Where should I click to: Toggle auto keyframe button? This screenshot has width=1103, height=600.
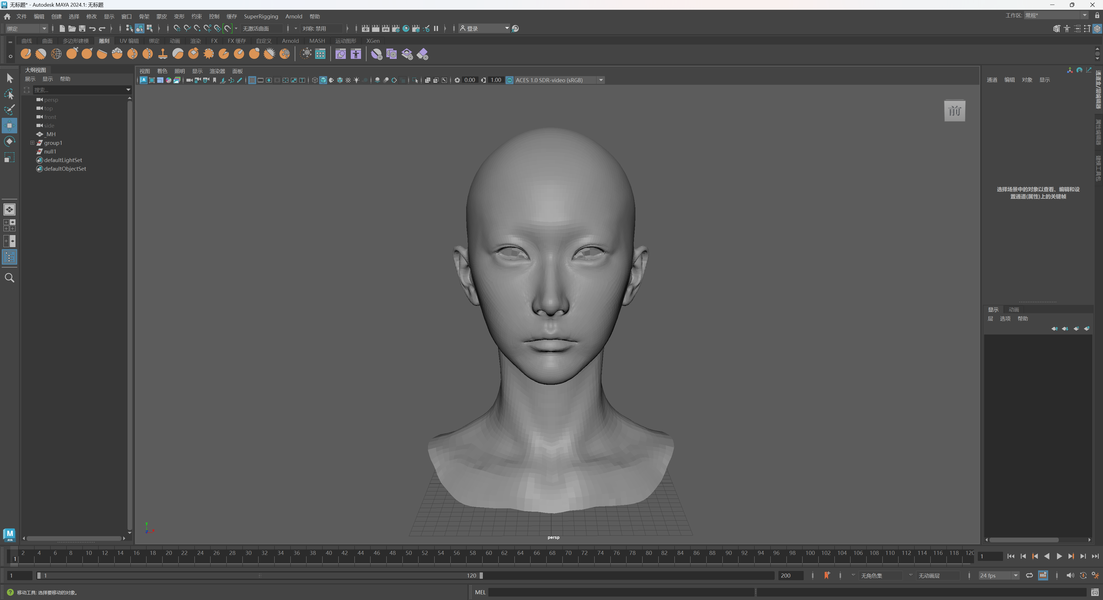[1083, 575]
